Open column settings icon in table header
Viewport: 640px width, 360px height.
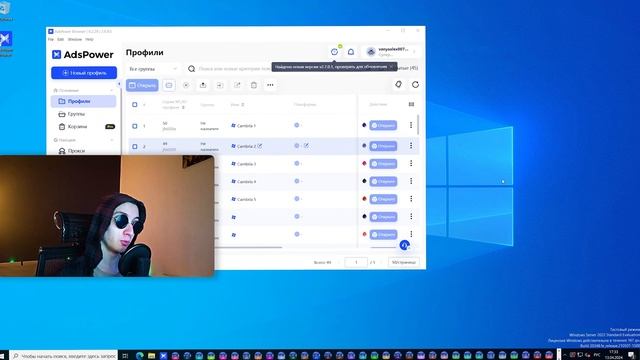pos(411,104)
